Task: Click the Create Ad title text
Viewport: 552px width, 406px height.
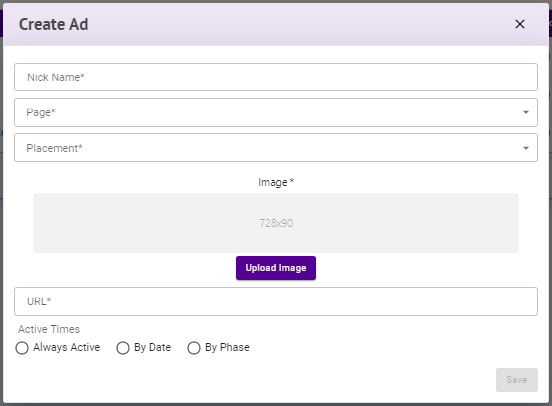Action: point(54,24)
